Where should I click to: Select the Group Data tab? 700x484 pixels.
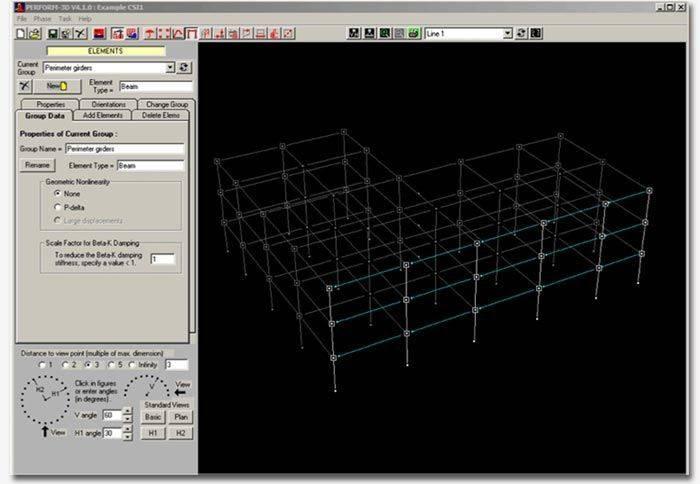pos(45,116)
